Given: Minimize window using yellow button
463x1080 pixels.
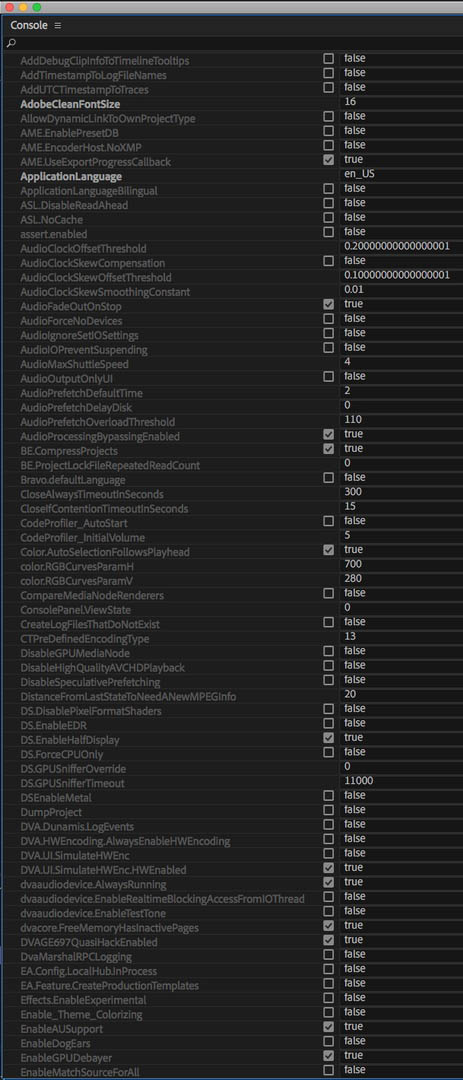Looking at the screenshot, I should click(23, 7).
